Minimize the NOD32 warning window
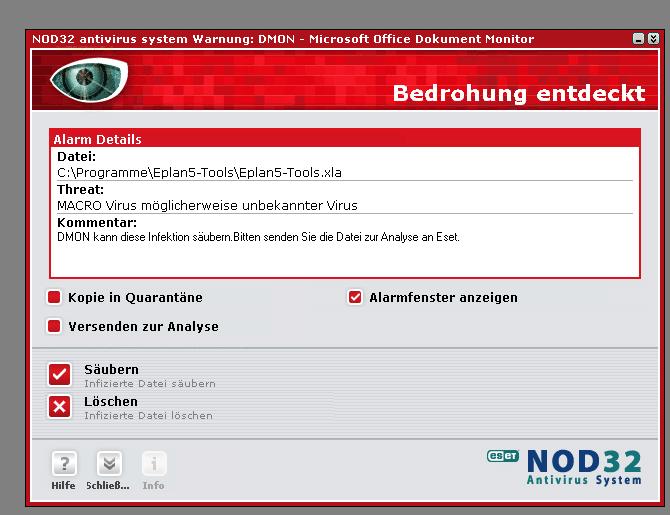Image resolution: width=670 pixels, height=515 pixels. click(638, 39)
